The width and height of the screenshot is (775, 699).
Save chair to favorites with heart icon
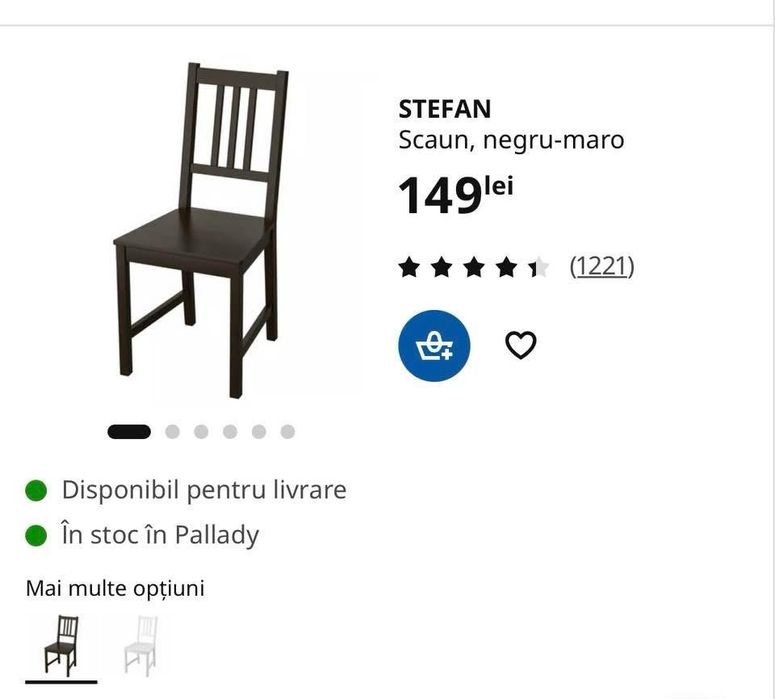[x=520, y=345]
